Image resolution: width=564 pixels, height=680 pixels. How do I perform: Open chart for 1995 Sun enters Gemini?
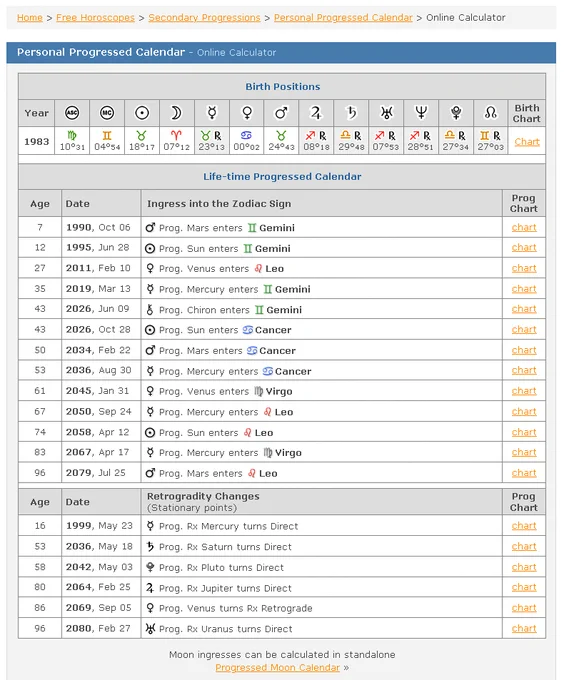(524, 248)
